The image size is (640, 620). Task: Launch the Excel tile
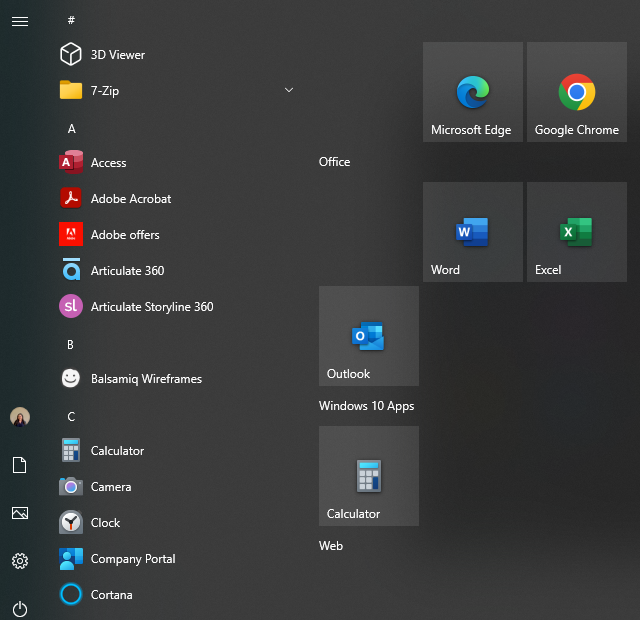577,232
